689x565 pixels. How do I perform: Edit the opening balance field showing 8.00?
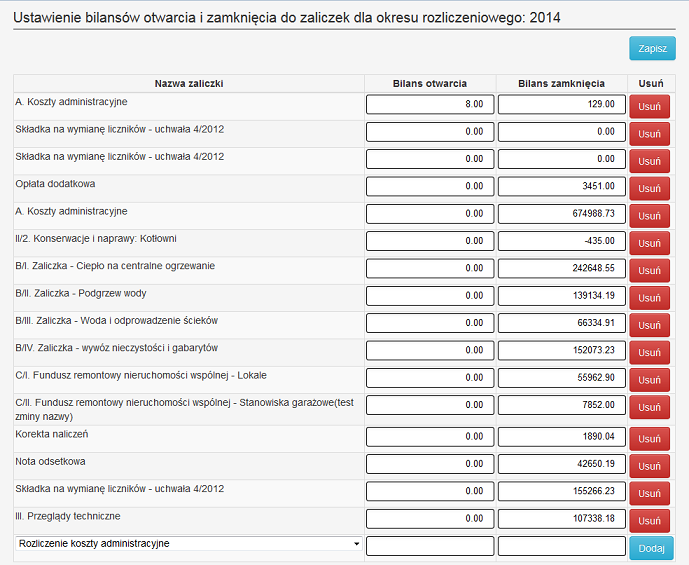[x=430, y=104]
